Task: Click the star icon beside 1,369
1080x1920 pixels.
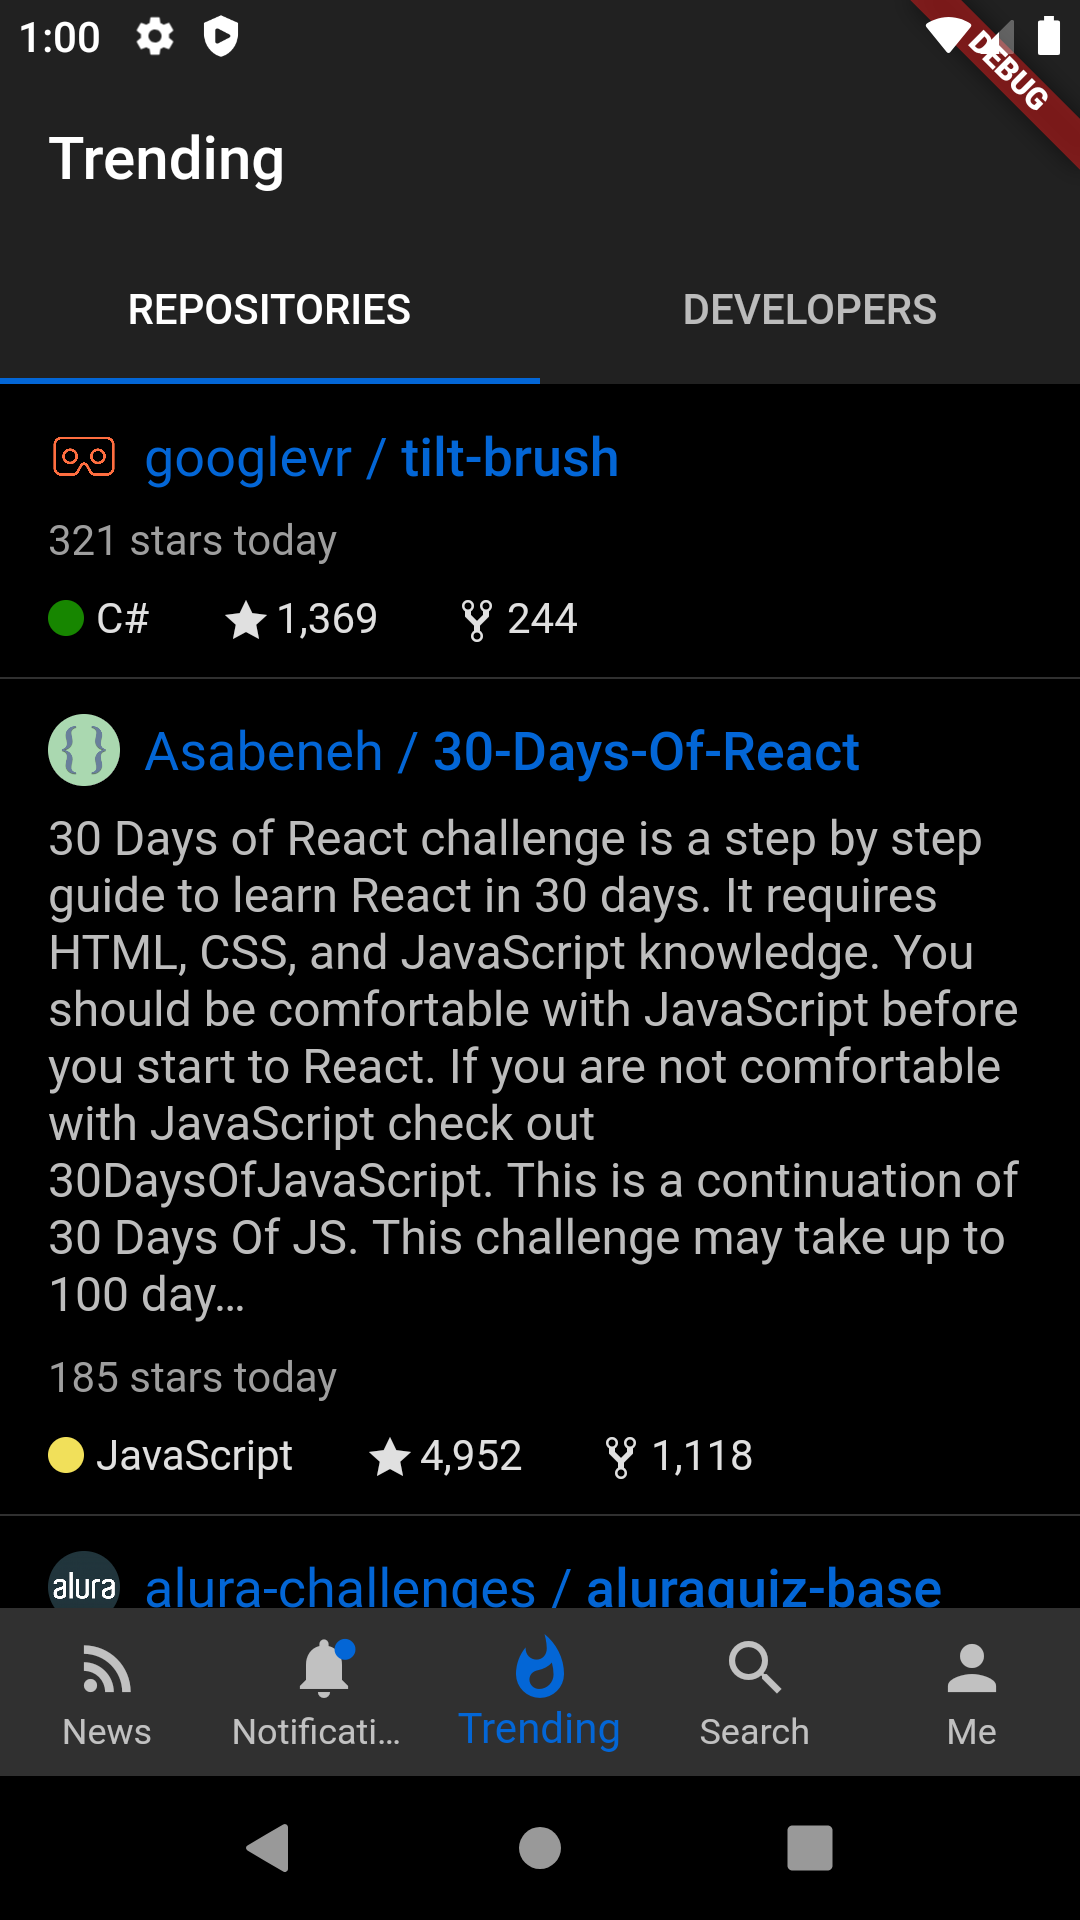Action: [x=245, y=620]
